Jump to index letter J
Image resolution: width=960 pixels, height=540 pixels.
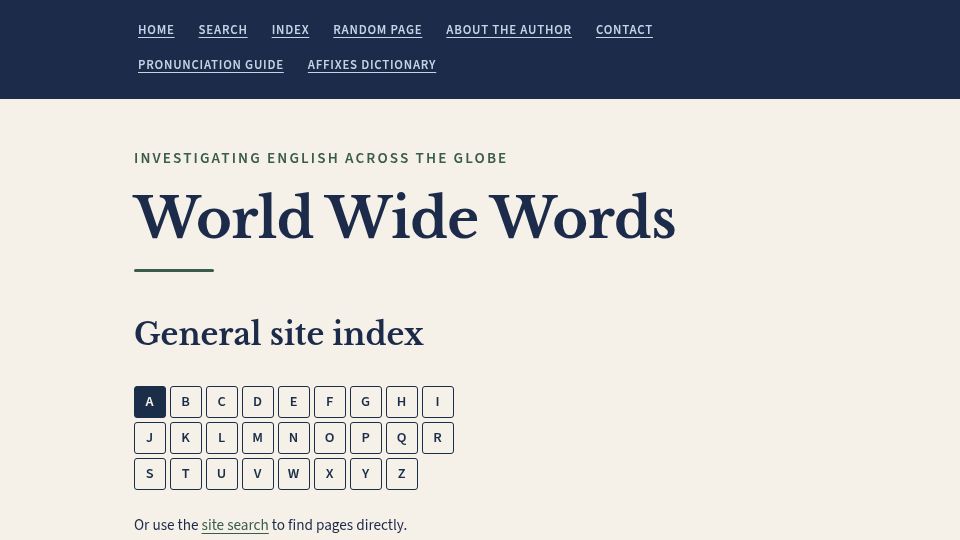(150, 438)
